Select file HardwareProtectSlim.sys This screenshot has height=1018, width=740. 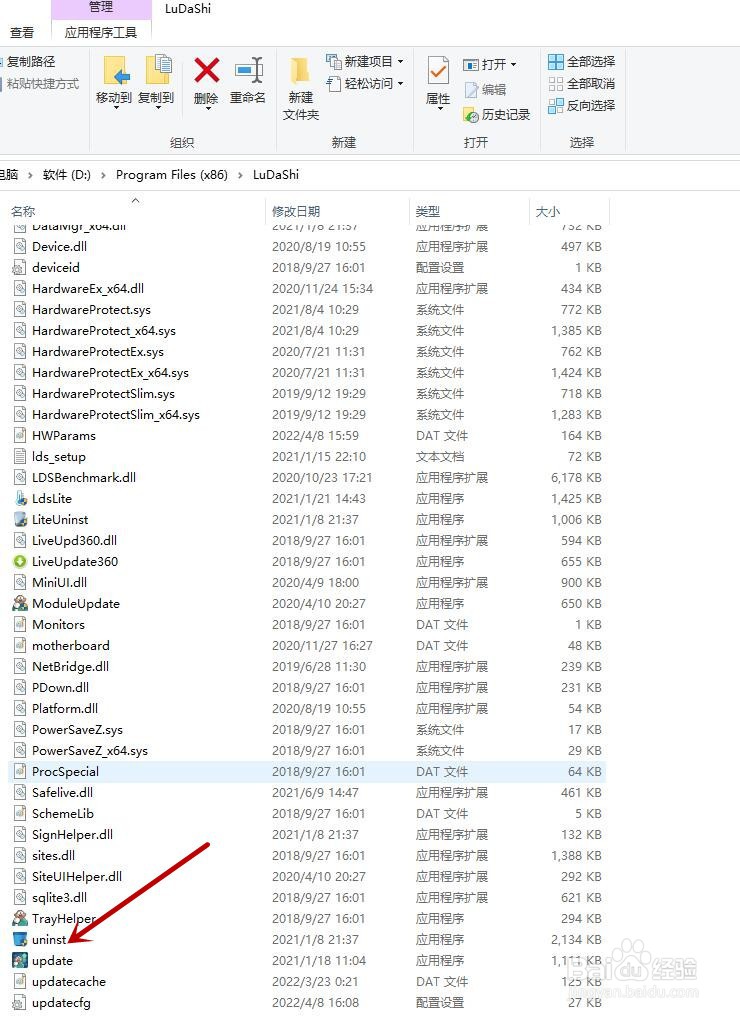pyautogui.click(x=103, y=393)
